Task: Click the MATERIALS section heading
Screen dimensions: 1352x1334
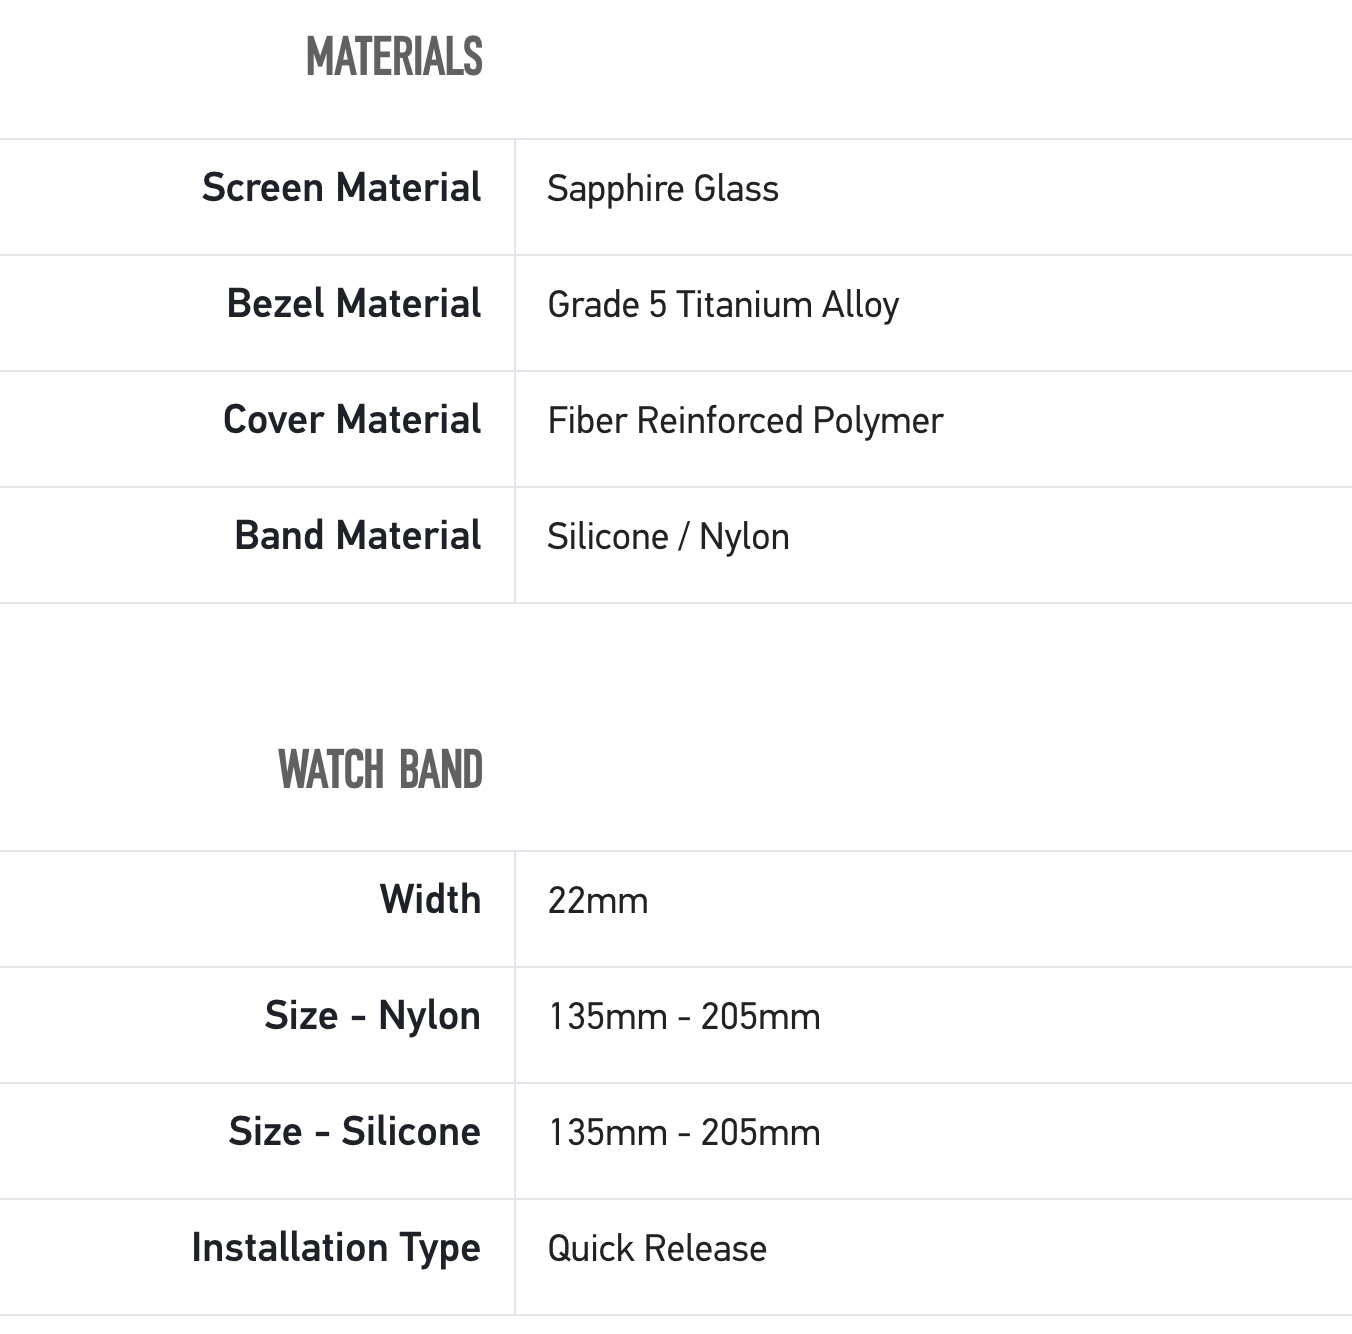Action: click(x=394, y=57)
